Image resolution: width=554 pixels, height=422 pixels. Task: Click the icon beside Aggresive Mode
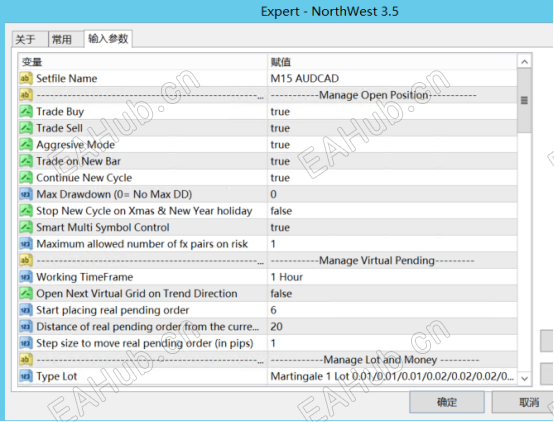(x=26, y=145)
